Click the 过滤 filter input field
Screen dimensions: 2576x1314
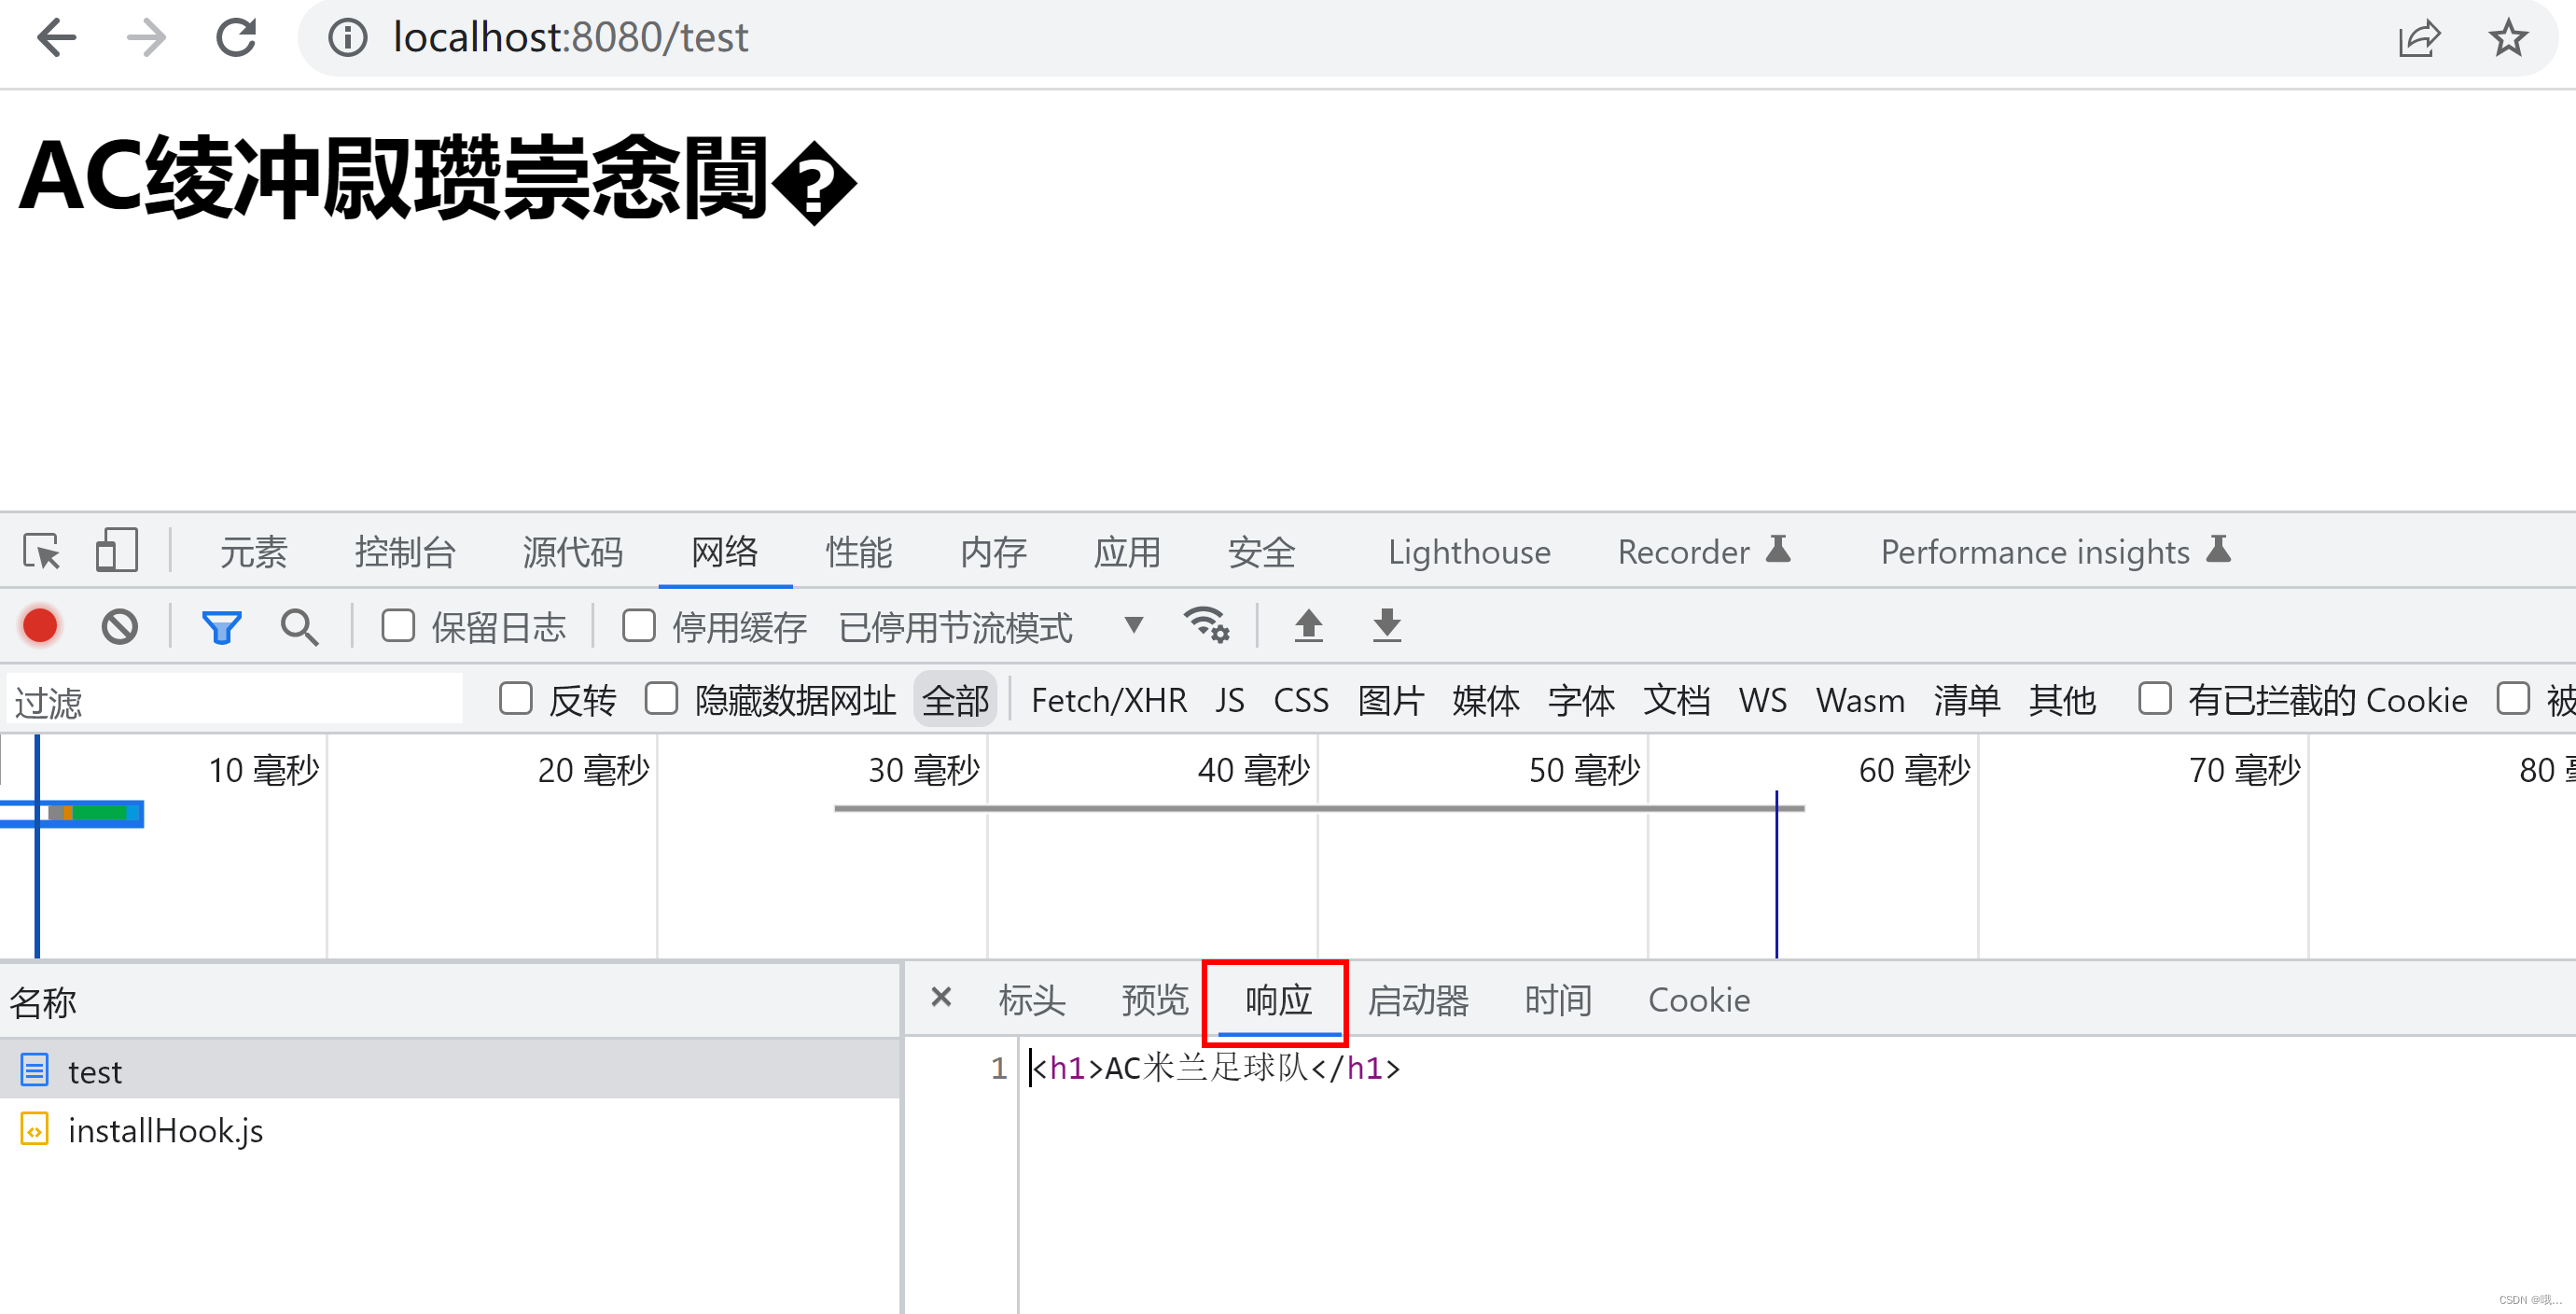pos(235,700)
